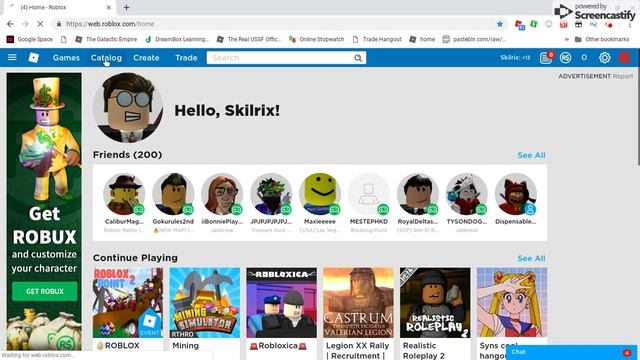This screenshot has height=360, width=640.
Task: See All Continue Playing games
Action: 531,258
